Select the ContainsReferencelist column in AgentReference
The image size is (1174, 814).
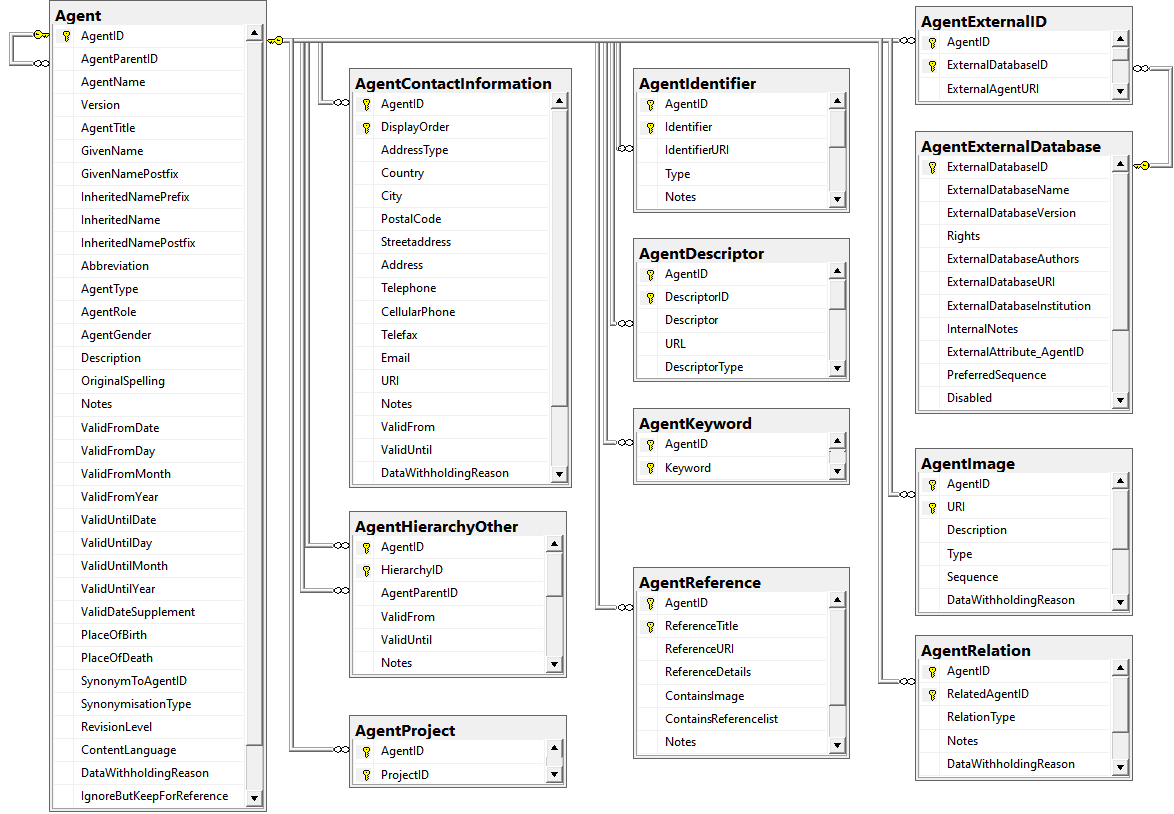[x=732, y=719]
